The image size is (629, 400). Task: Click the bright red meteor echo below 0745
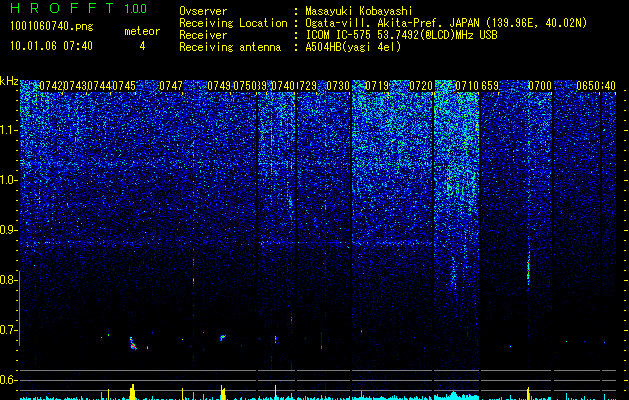click(133, 343)
